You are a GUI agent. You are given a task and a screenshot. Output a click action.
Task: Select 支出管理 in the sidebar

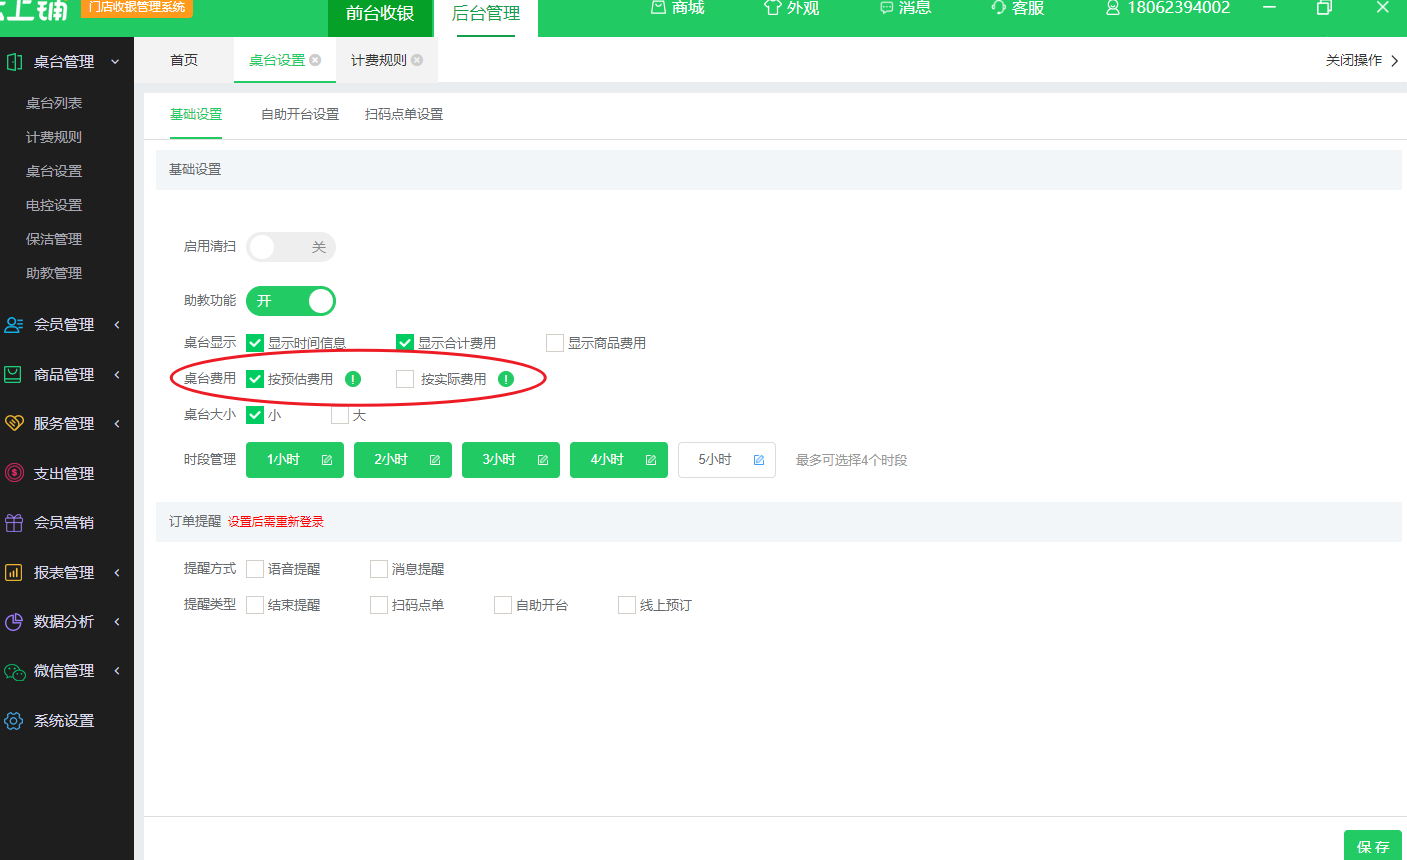pyautogui.click(x=65, y=473)
